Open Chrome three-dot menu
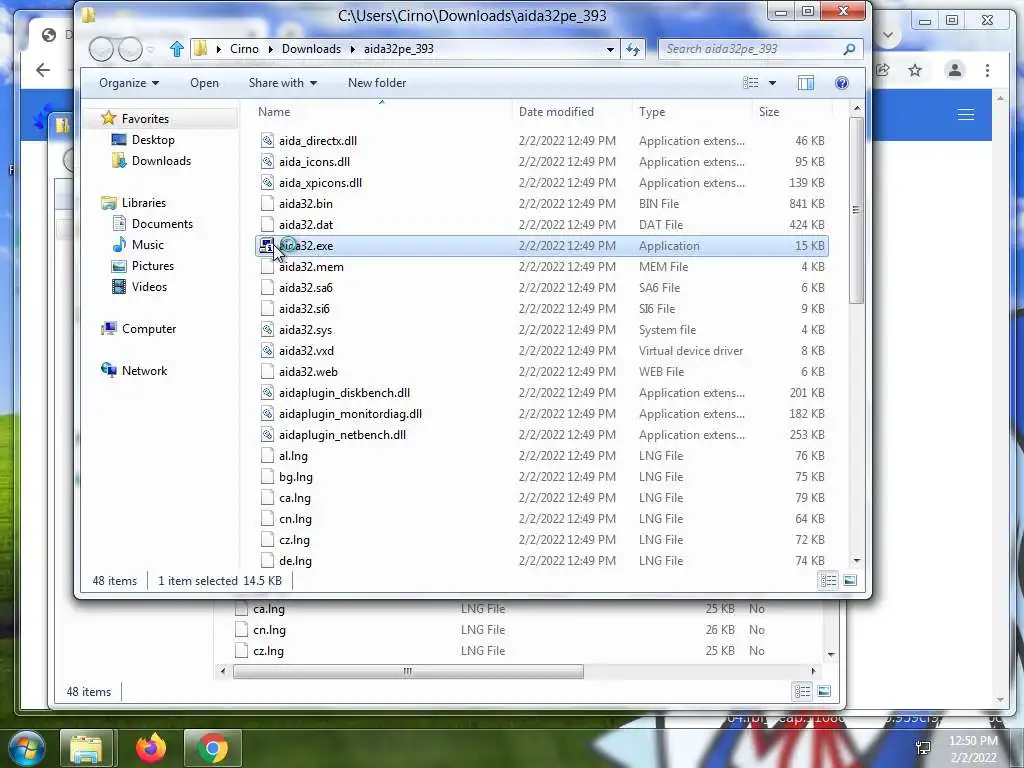Viewport: 1024px width, 768px height. click(x=987, y=70)
